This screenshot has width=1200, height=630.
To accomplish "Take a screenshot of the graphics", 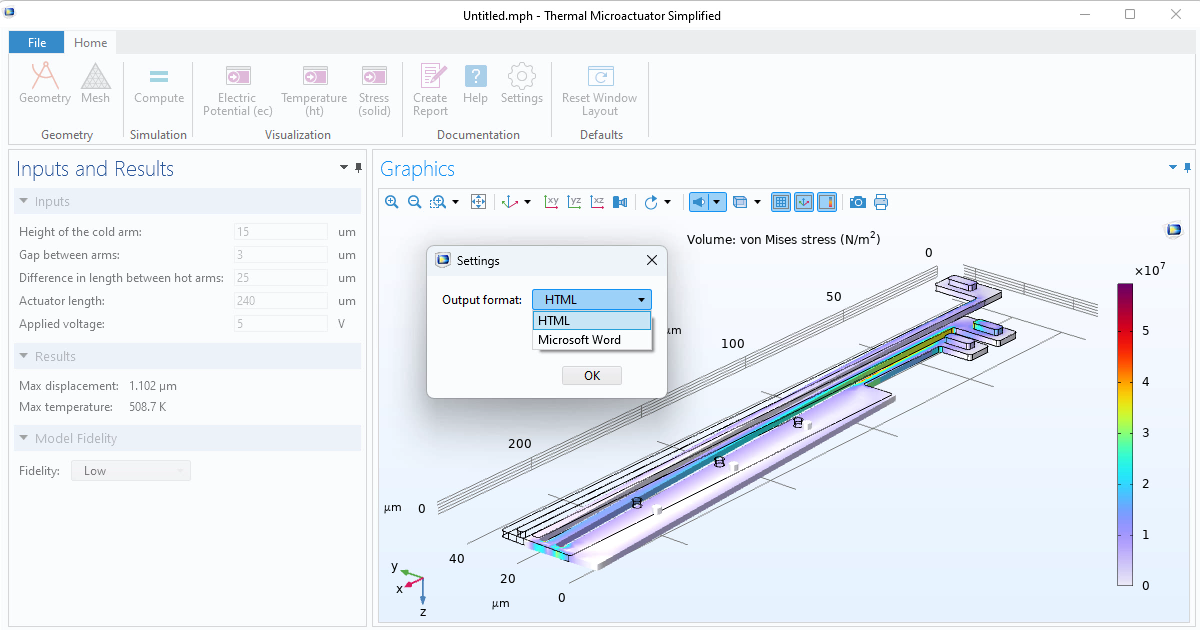I will point(857,202).
